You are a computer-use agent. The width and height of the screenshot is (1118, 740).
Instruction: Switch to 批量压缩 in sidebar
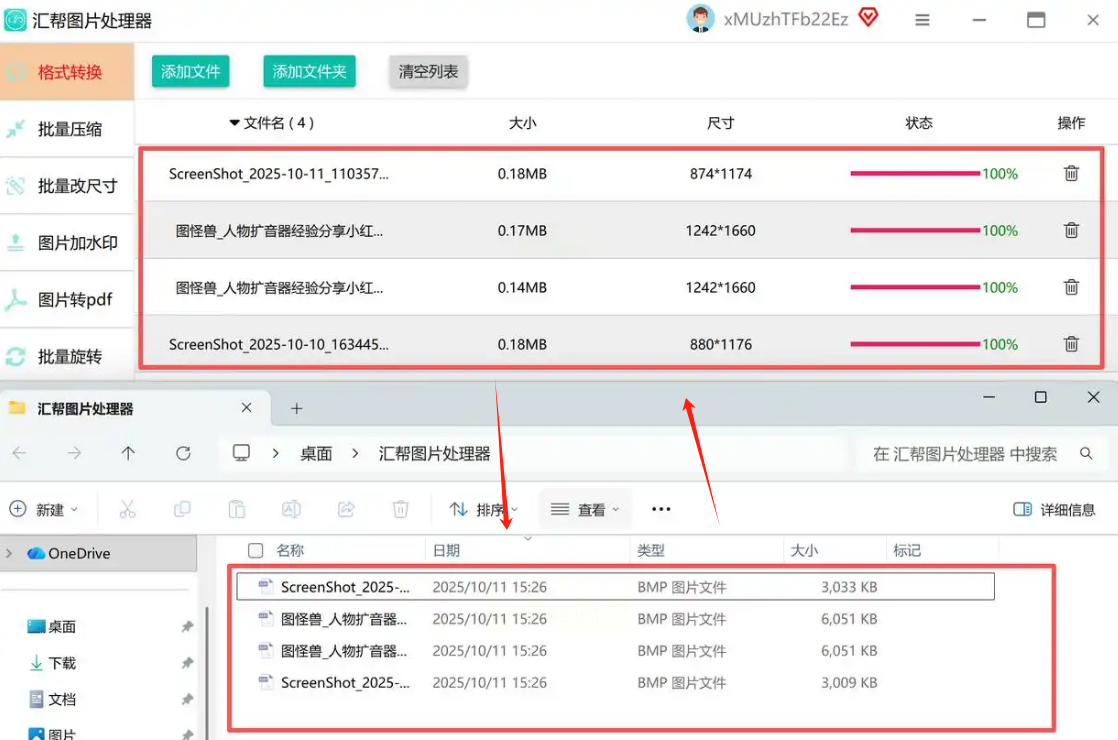click(x=67, y=129)
